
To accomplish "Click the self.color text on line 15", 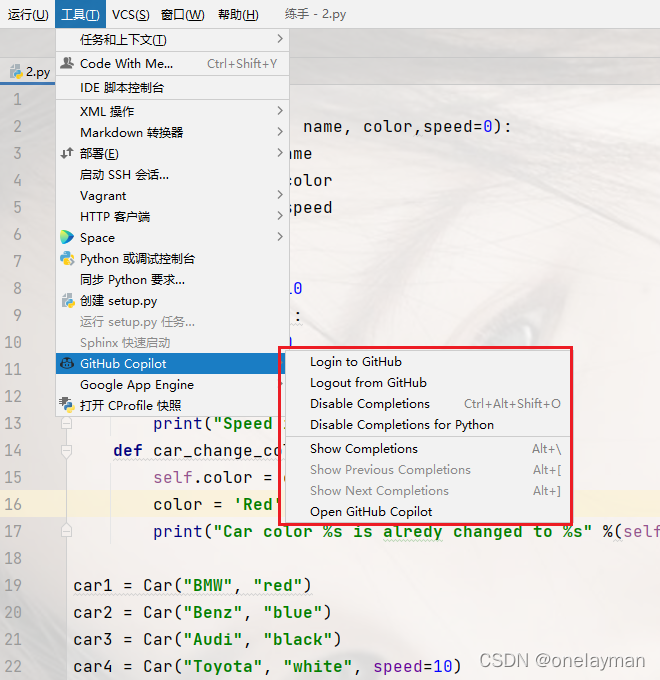I will click(x=202, y=477).
